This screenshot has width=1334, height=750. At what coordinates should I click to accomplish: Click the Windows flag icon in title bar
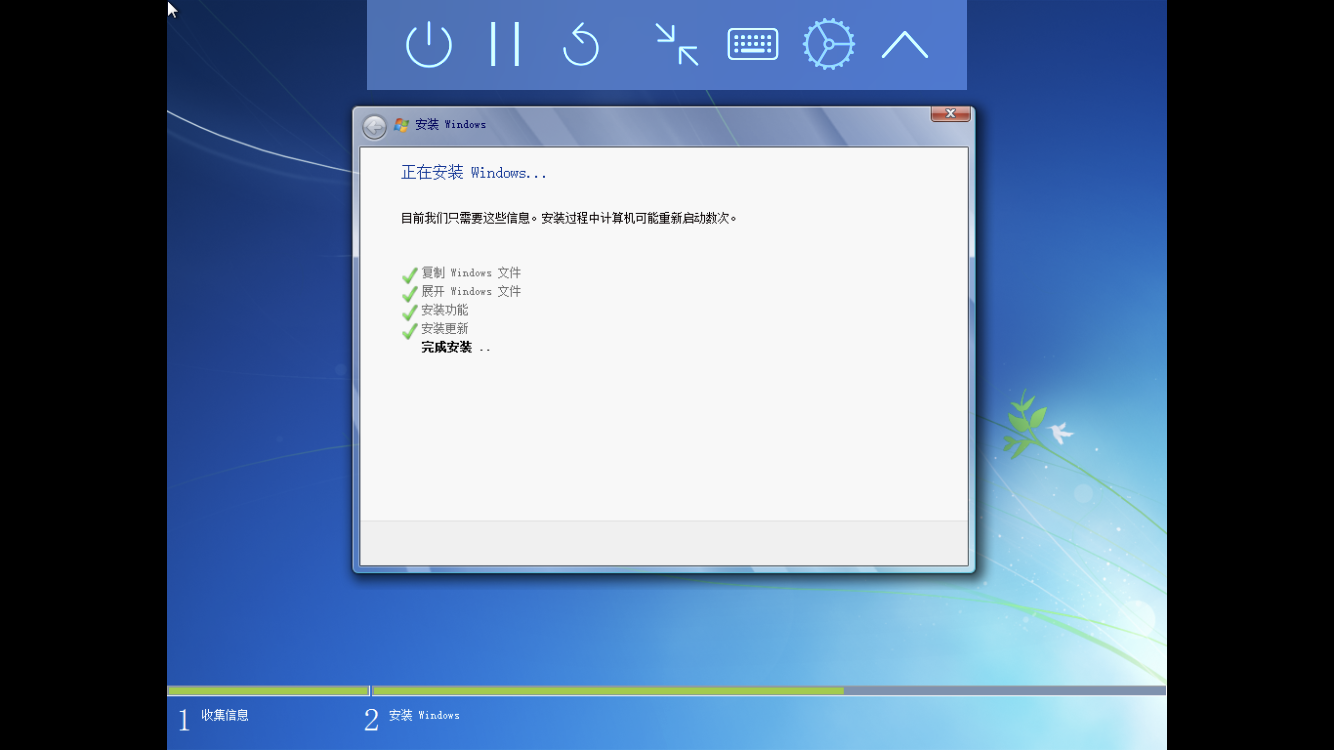(402, 125)
